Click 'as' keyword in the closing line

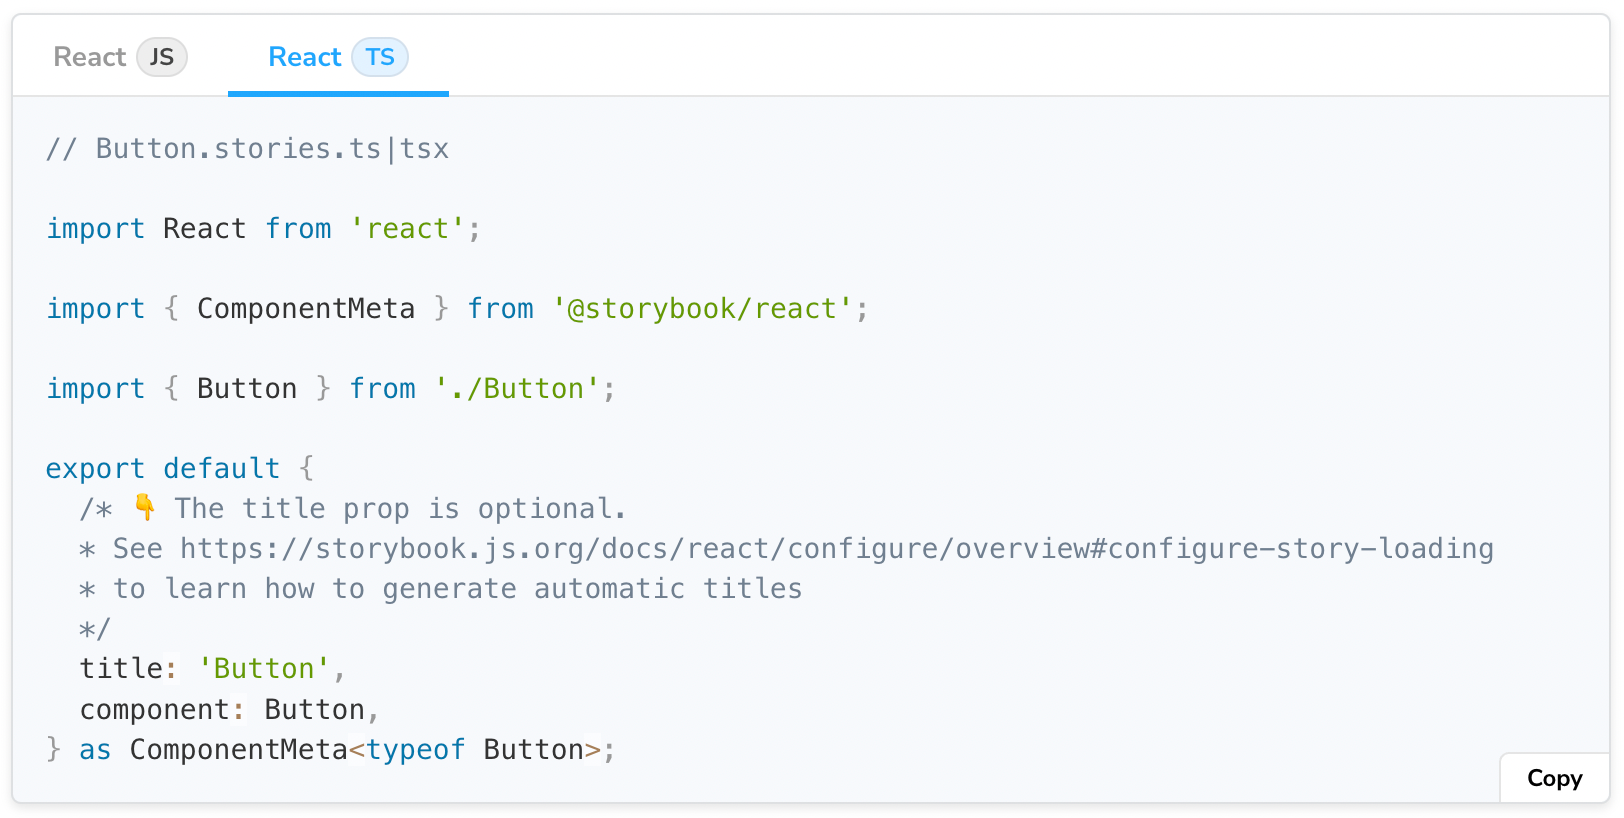click(x=95, y=749)
